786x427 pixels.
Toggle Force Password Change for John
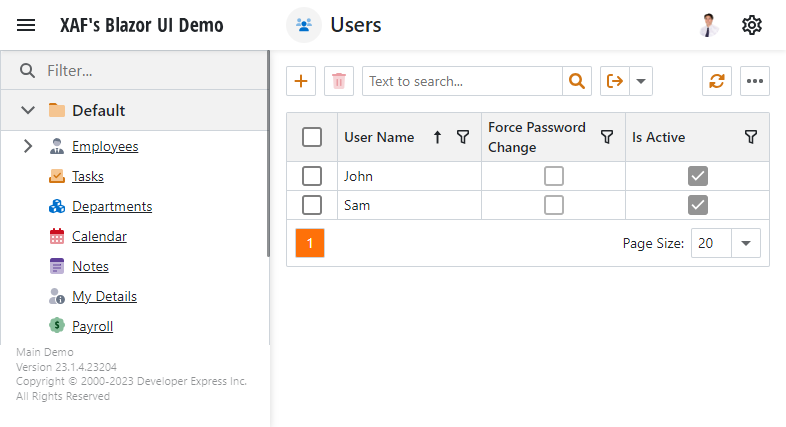554,176
